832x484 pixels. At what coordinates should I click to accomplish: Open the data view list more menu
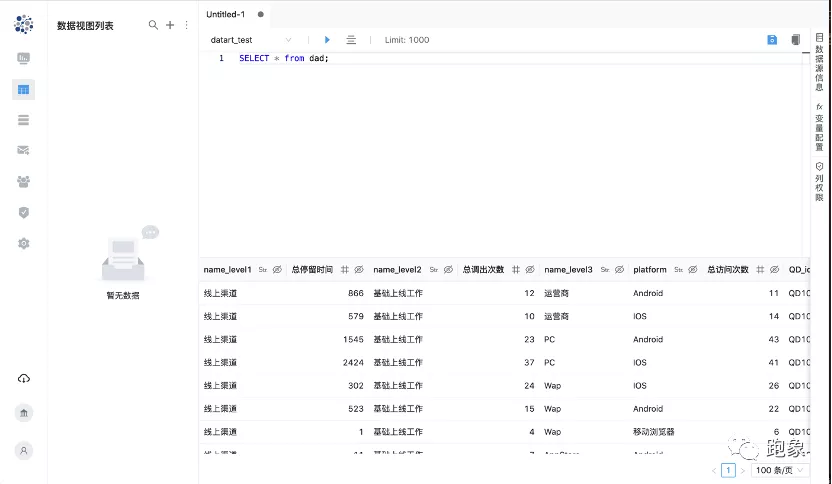click(186, 25)
